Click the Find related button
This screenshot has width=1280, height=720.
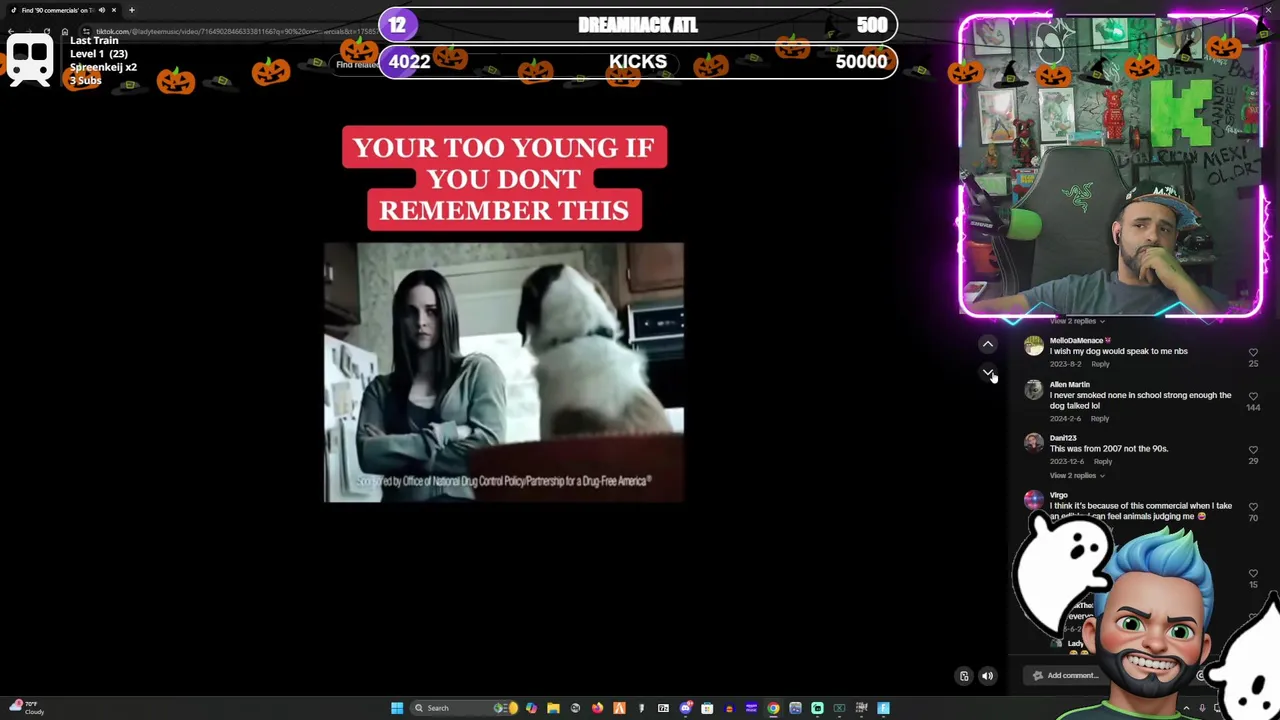356,65
